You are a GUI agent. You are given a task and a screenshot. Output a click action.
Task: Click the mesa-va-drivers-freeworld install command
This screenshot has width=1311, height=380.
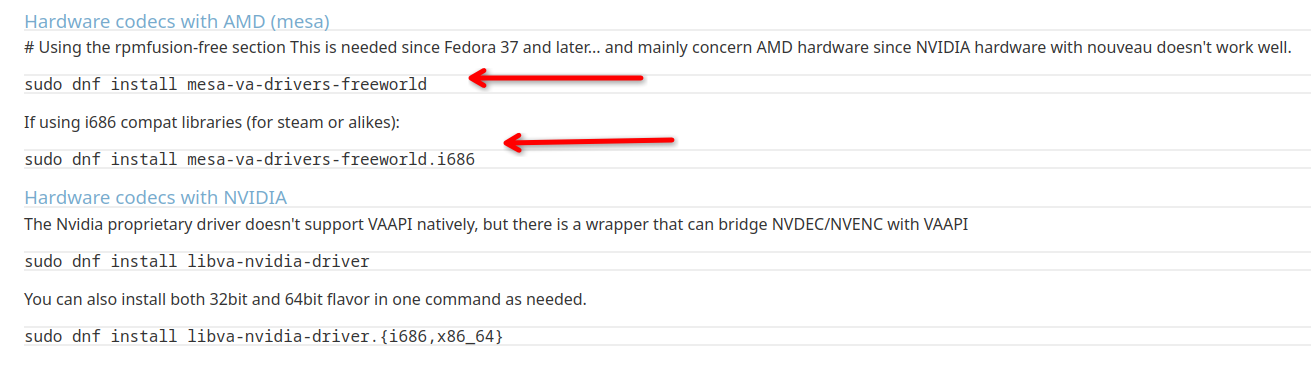click(226, 84)
